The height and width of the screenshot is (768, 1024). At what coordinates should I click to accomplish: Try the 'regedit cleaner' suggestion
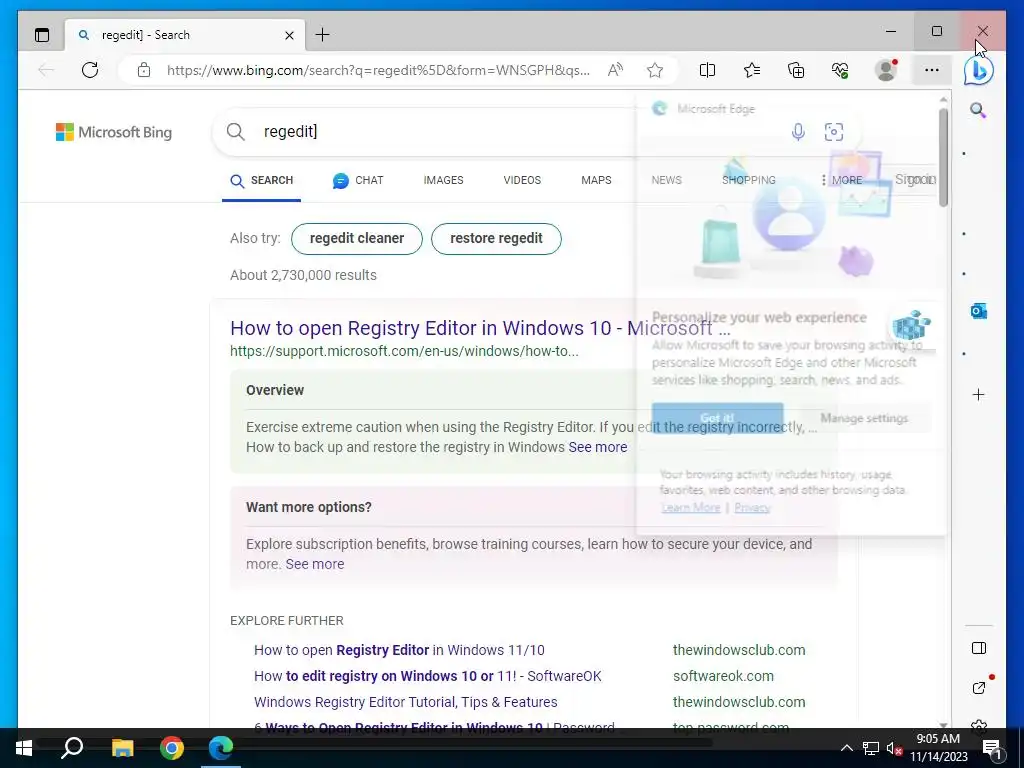pyautogui.click(x=357, y=238)
